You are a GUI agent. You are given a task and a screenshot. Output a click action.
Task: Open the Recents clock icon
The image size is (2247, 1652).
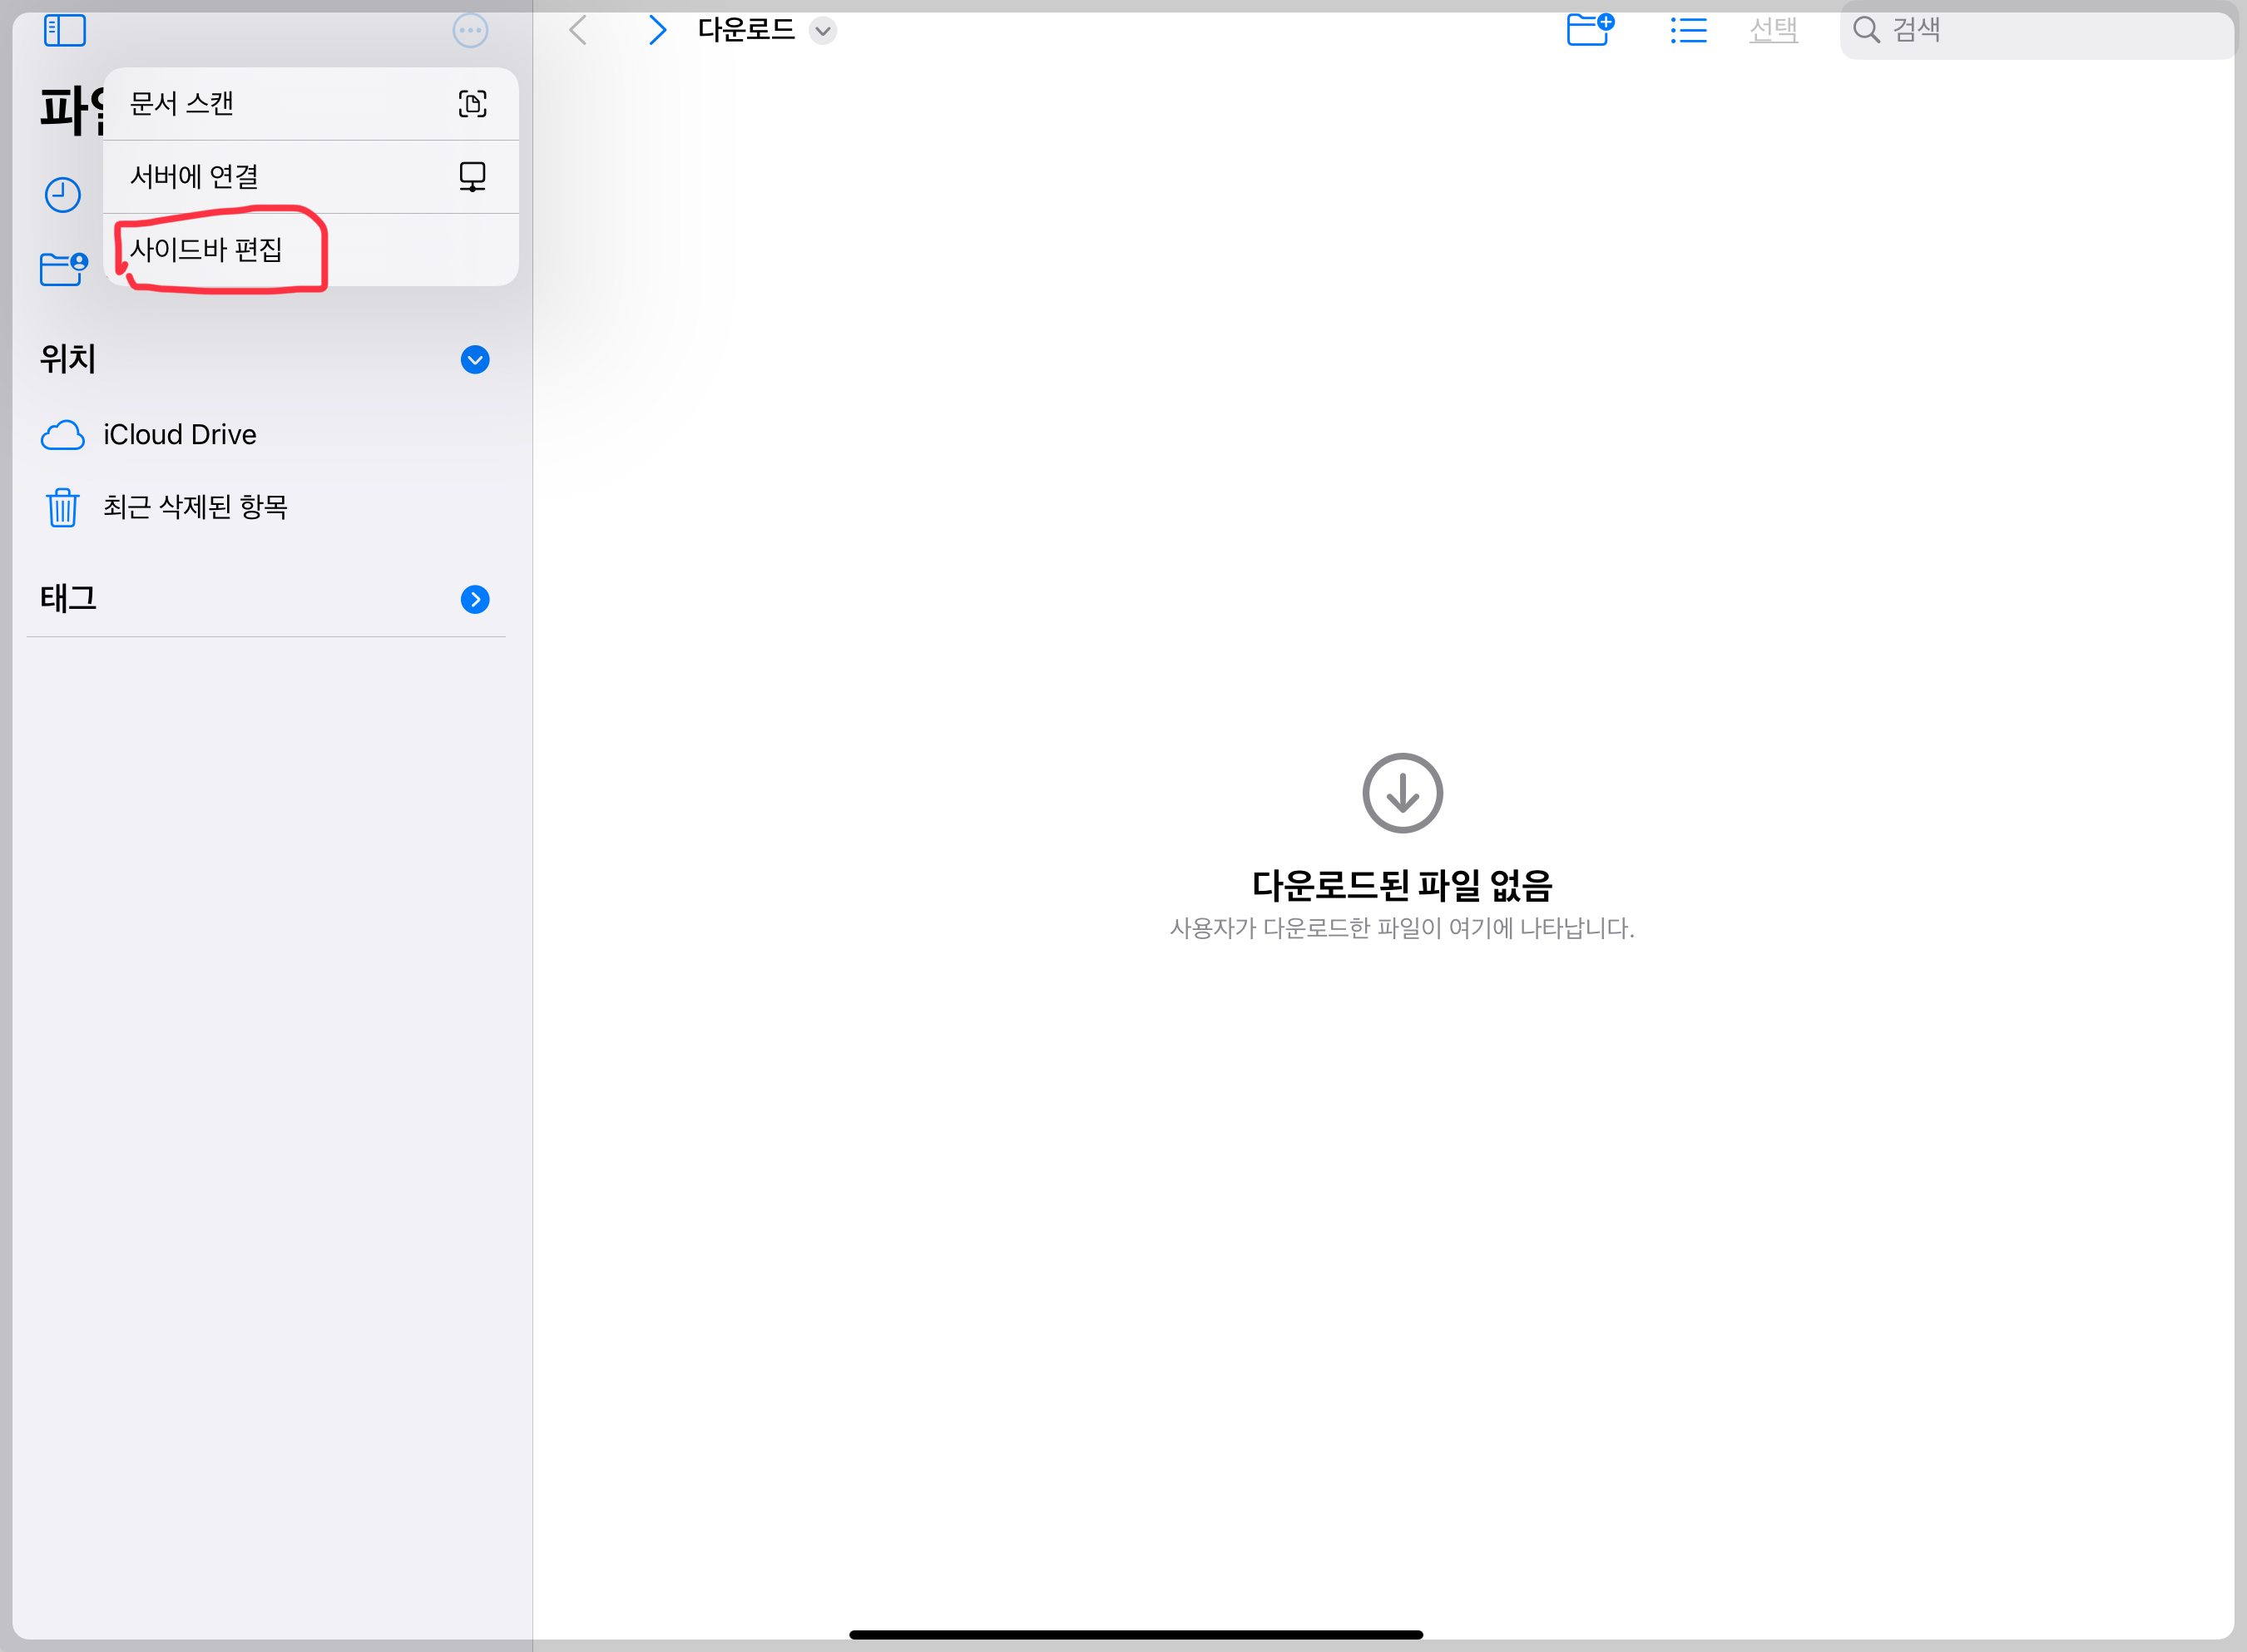63,195
